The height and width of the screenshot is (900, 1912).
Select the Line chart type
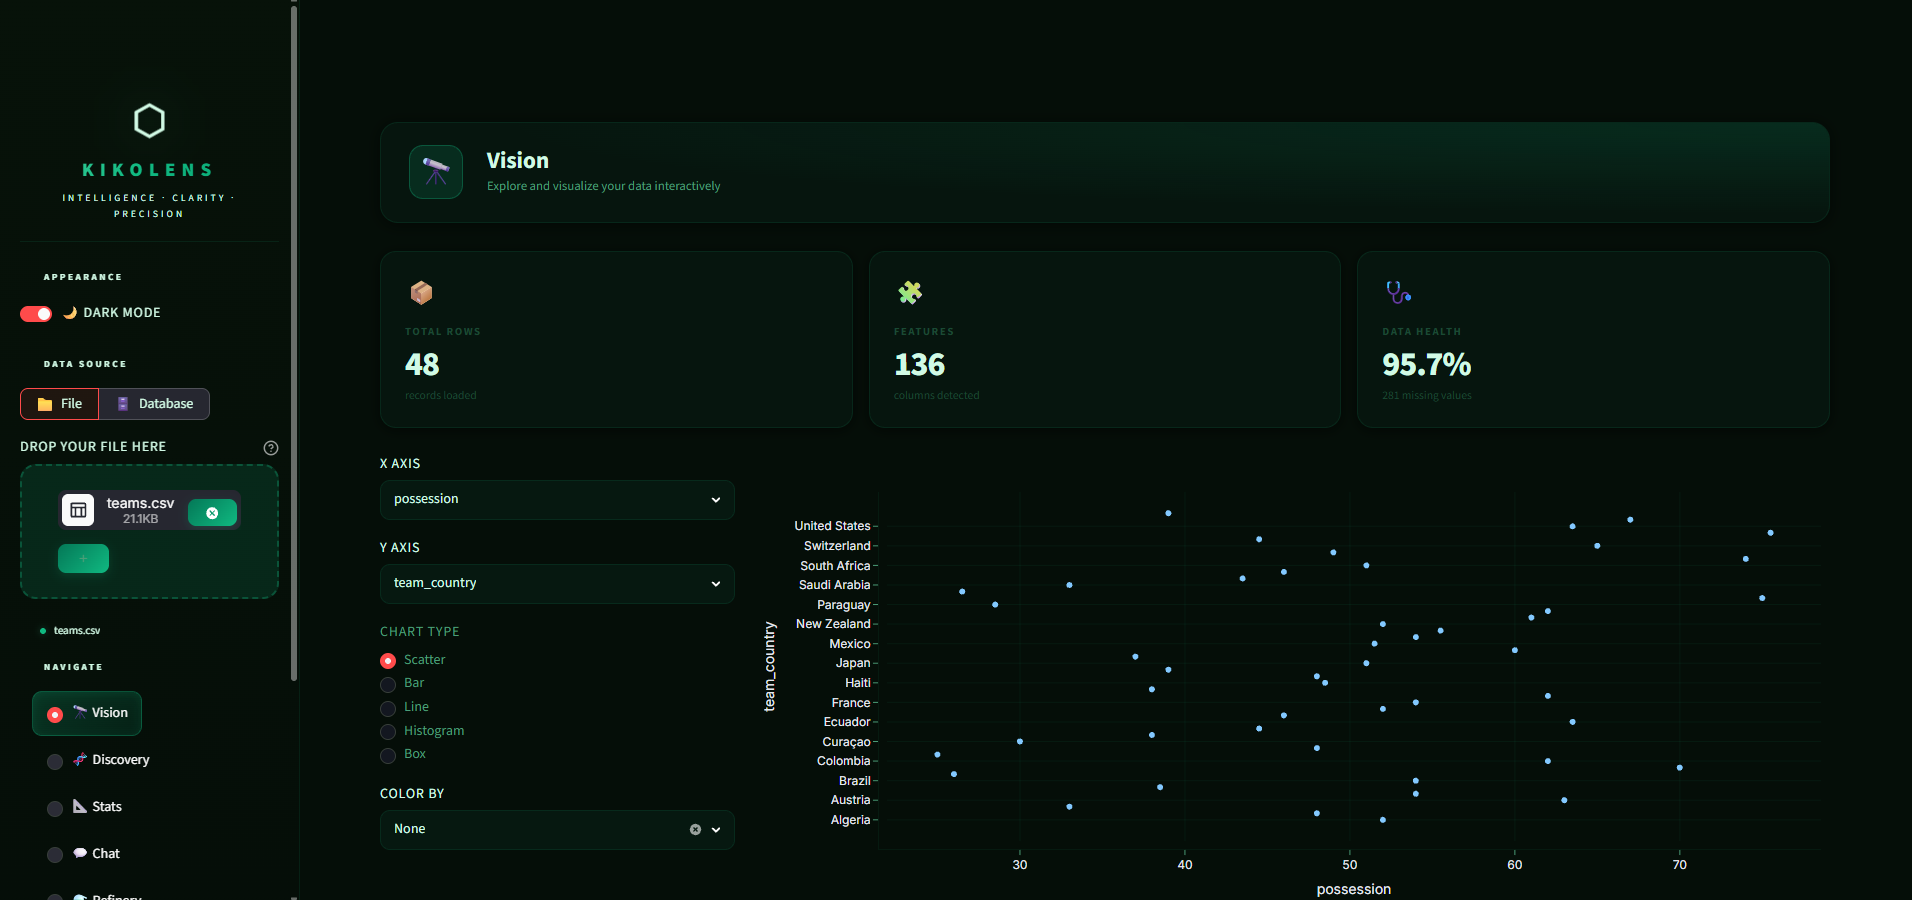404,707
